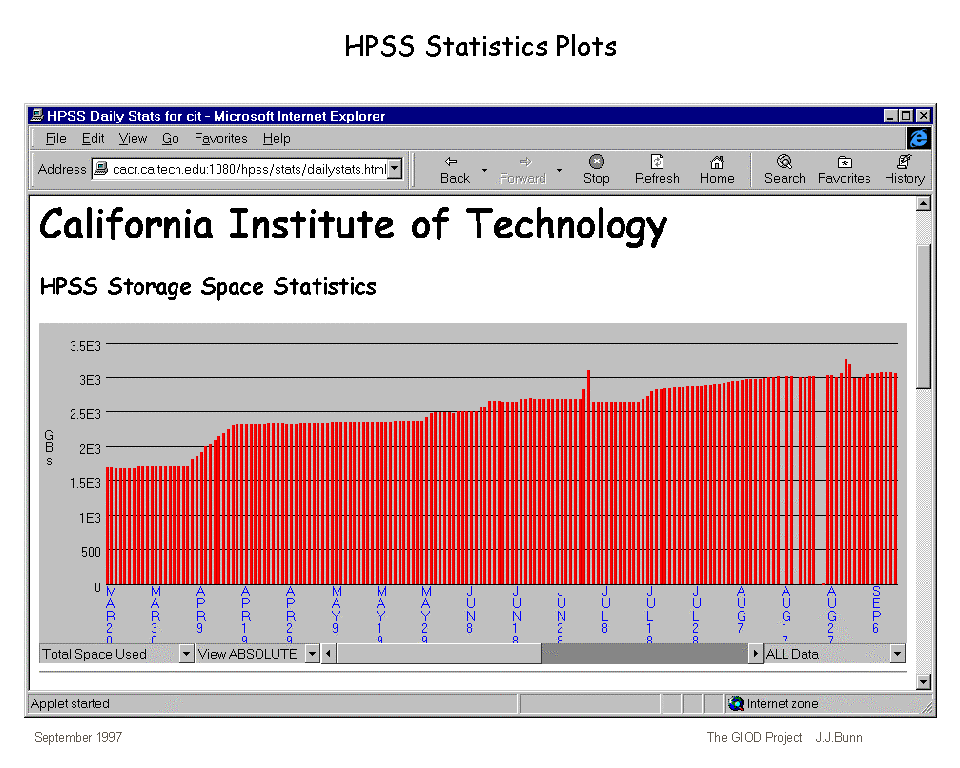Open the History toolbar icon
This screenshot has width=960, height=768.
pyautogui.click(x=904, y=161)
